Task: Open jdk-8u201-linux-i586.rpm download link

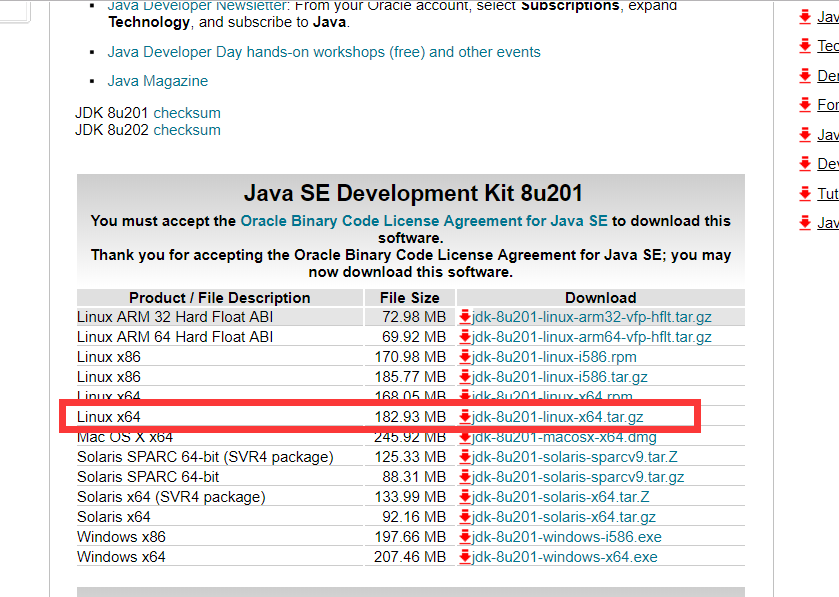Action: click(554, 357)
